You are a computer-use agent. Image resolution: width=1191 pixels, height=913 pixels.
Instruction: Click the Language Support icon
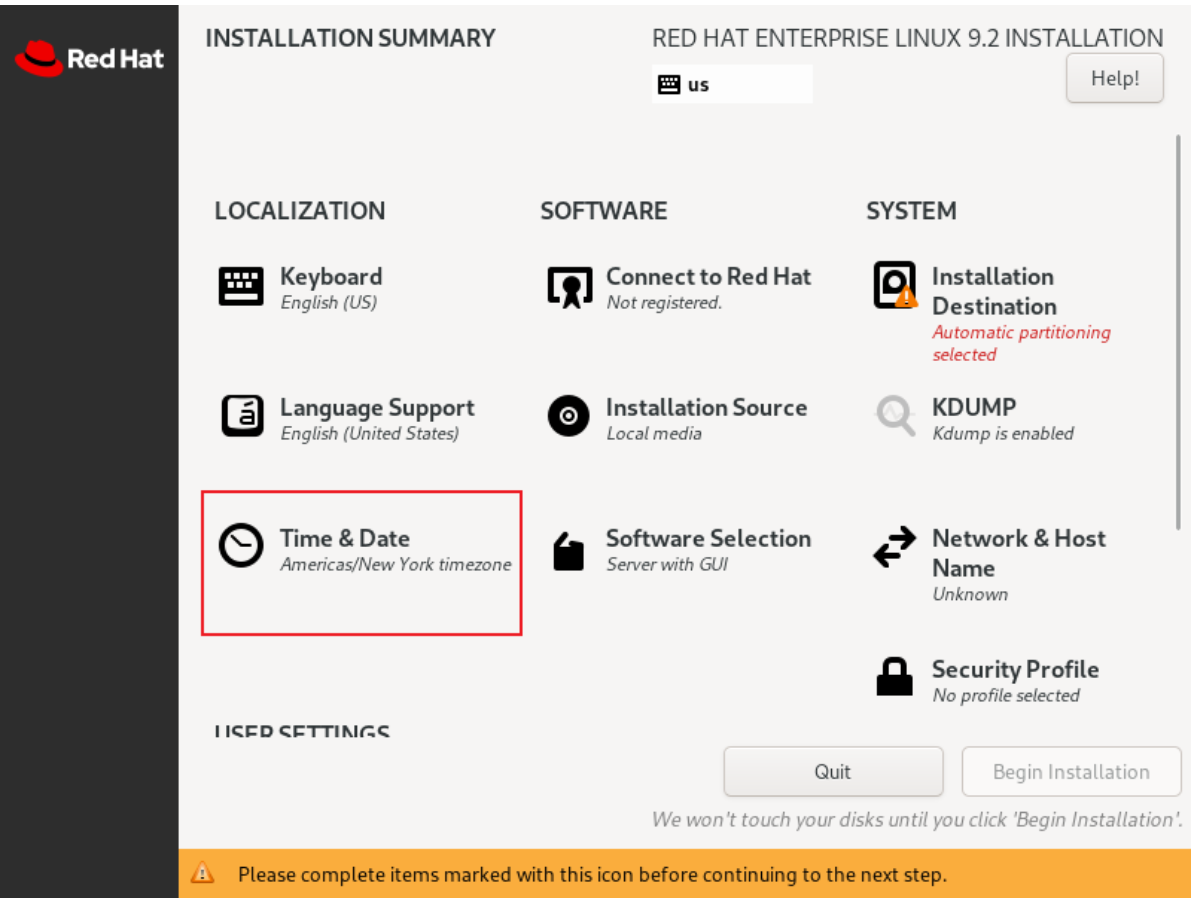click(242, 416)
